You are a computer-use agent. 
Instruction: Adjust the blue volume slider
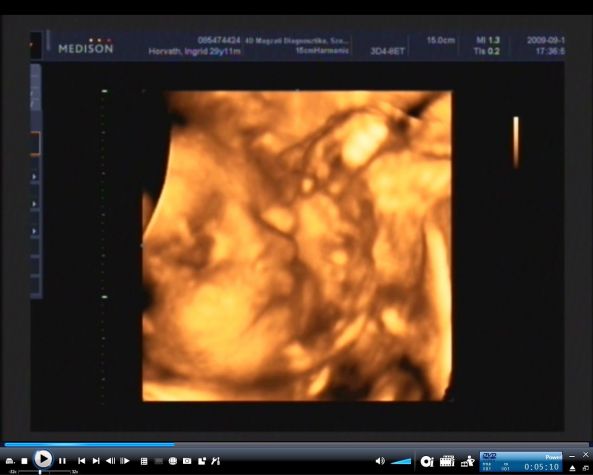coord(401,461)
